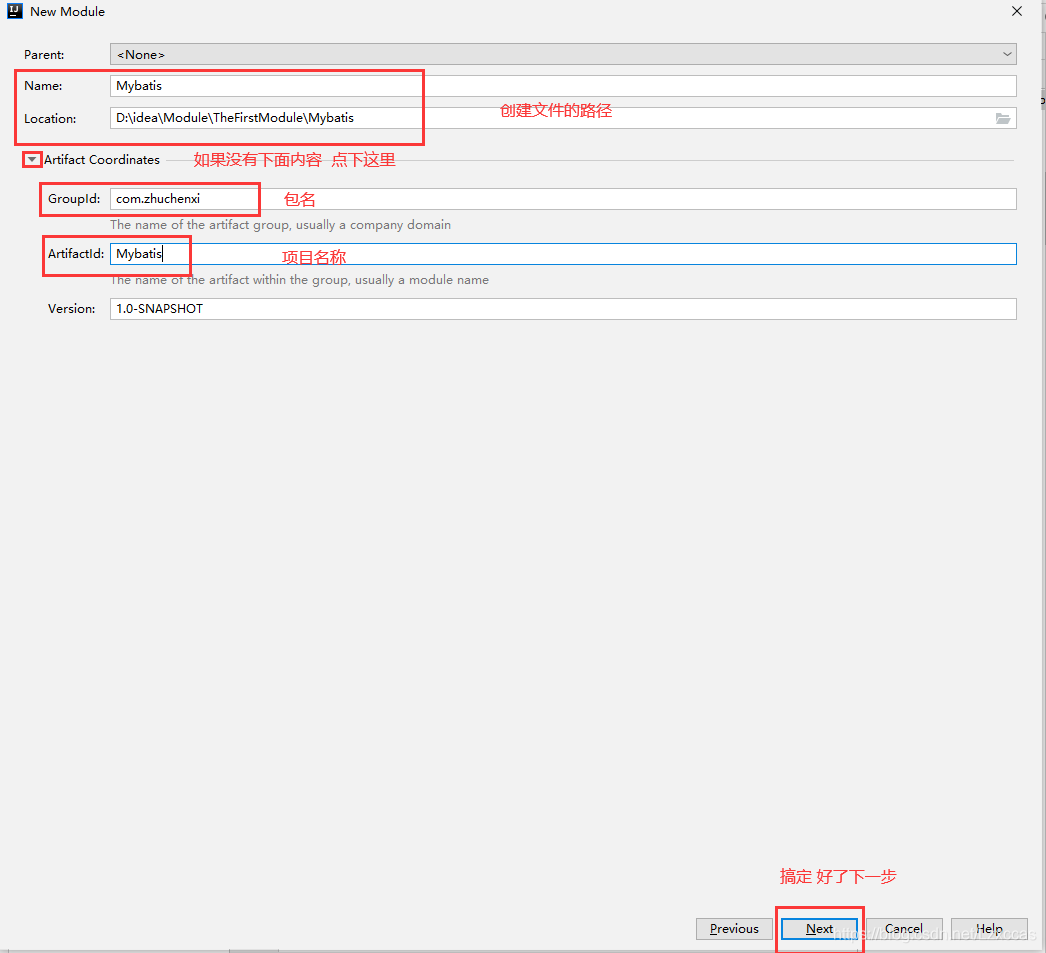
Task: Close the New Module window
Action: click(1017, 11)
